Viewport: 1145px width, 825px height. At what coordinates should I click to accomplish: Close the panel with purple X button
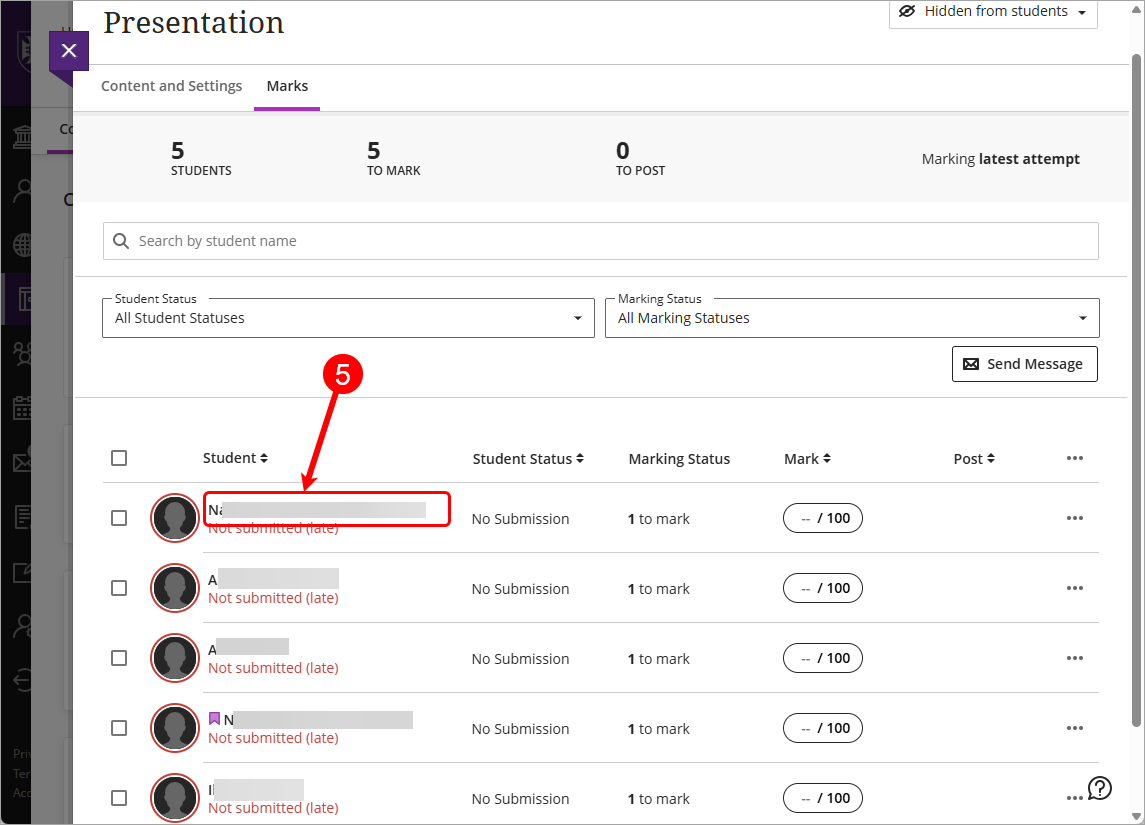[x=68, y=51]
